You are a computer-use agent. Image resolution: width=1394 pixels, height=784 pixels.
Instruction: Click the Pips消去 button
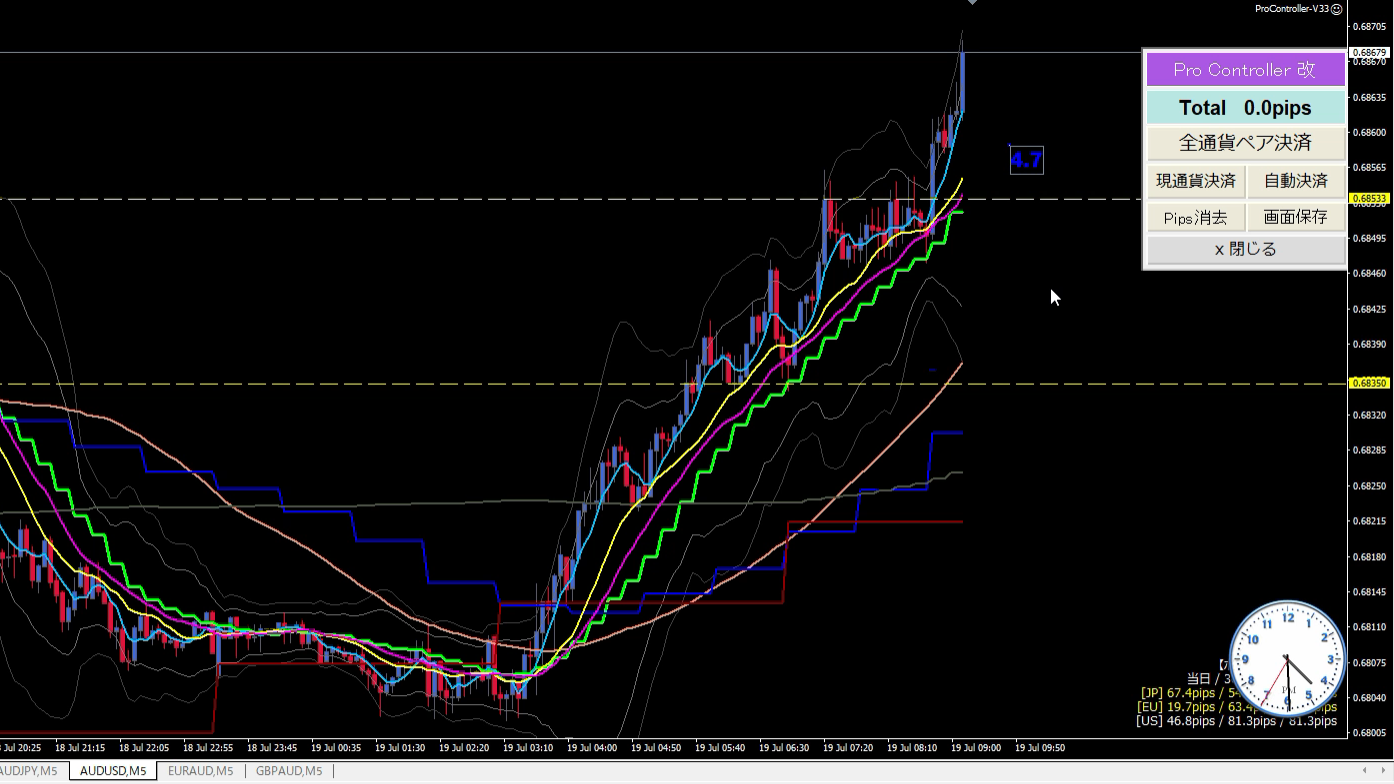pyautogui.click(x=1195, y=217)
